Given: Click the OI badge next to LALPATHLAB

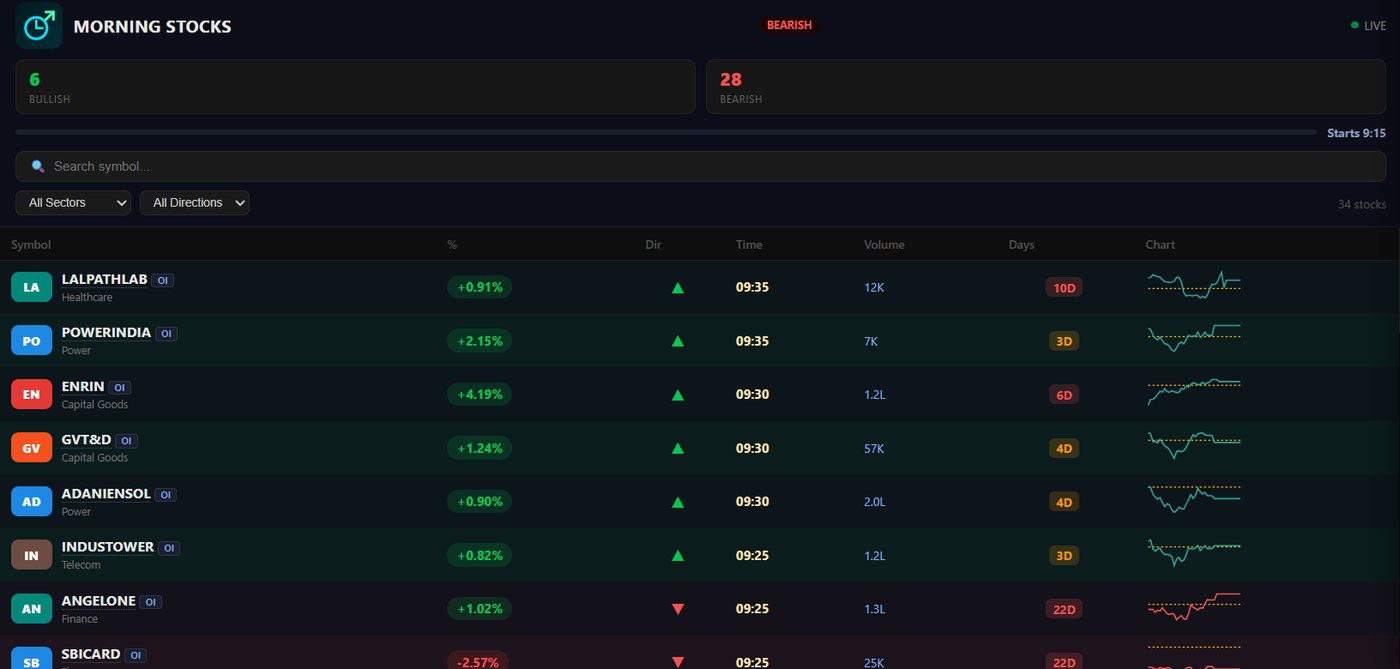Looking at the screenshot, I should click(x=163, y=280).
